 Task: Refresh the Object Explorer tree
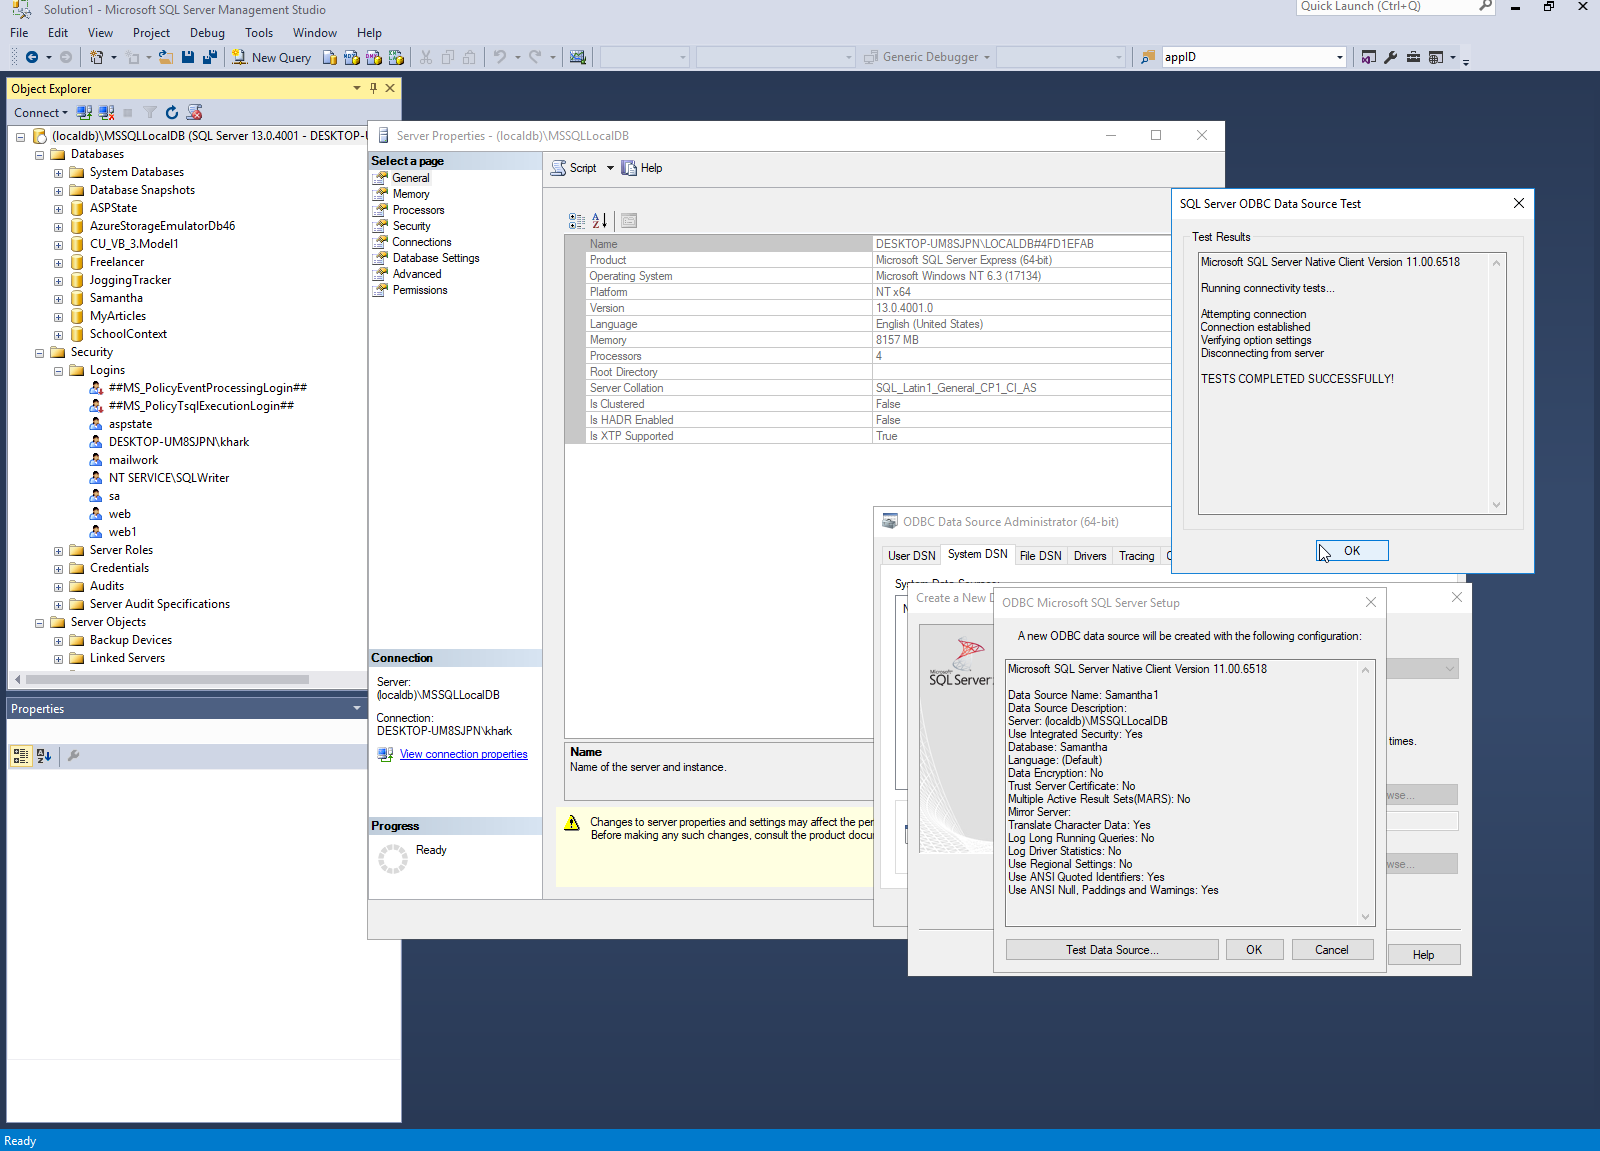tap(172, 112)
